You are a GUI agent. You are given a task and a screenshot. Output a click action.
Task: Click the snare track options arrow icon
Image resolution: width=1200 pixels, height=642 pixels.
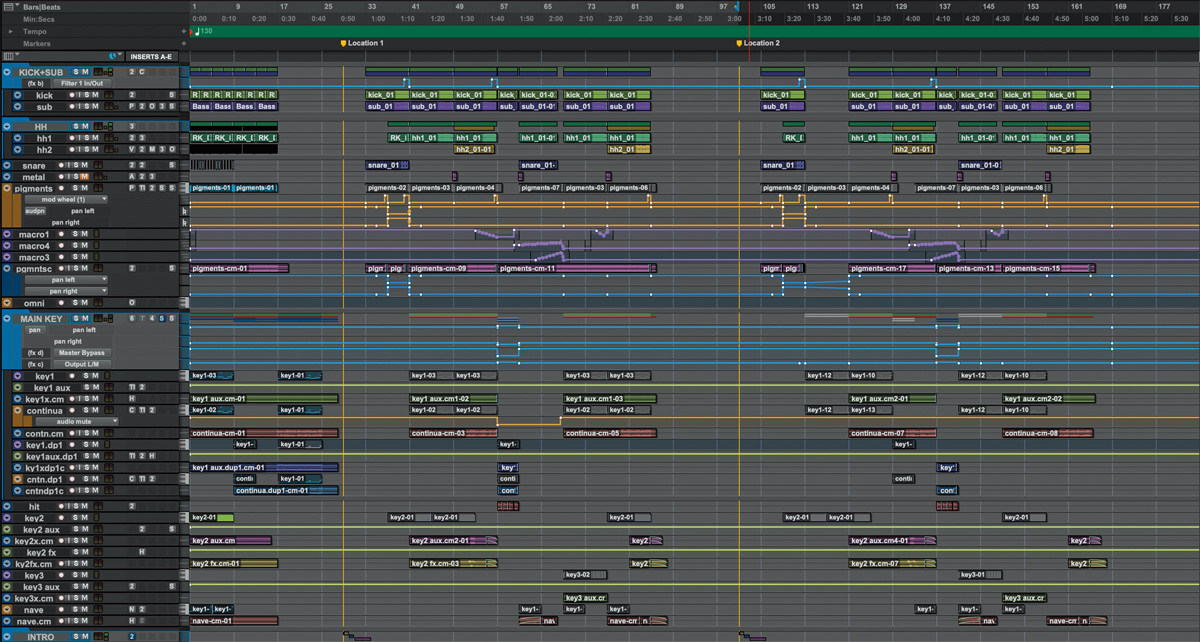click(7, 166)
